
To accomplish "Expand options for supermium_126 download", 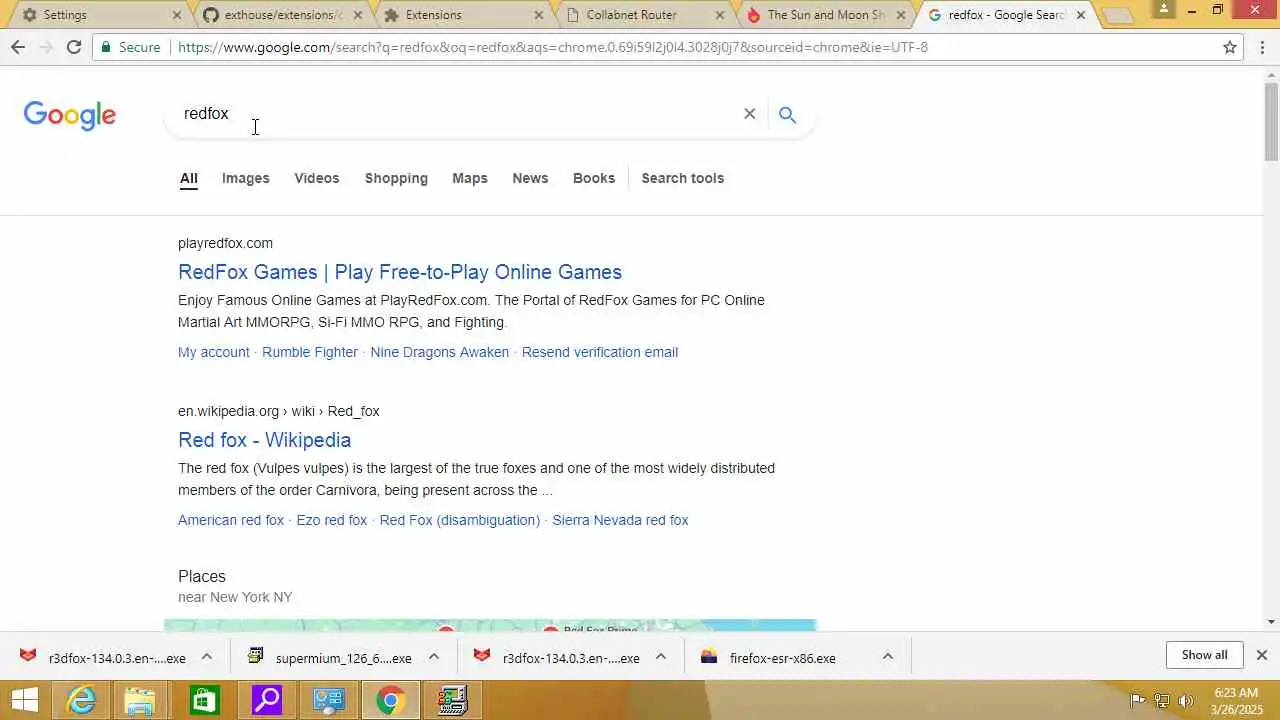I will click(434, 657).
